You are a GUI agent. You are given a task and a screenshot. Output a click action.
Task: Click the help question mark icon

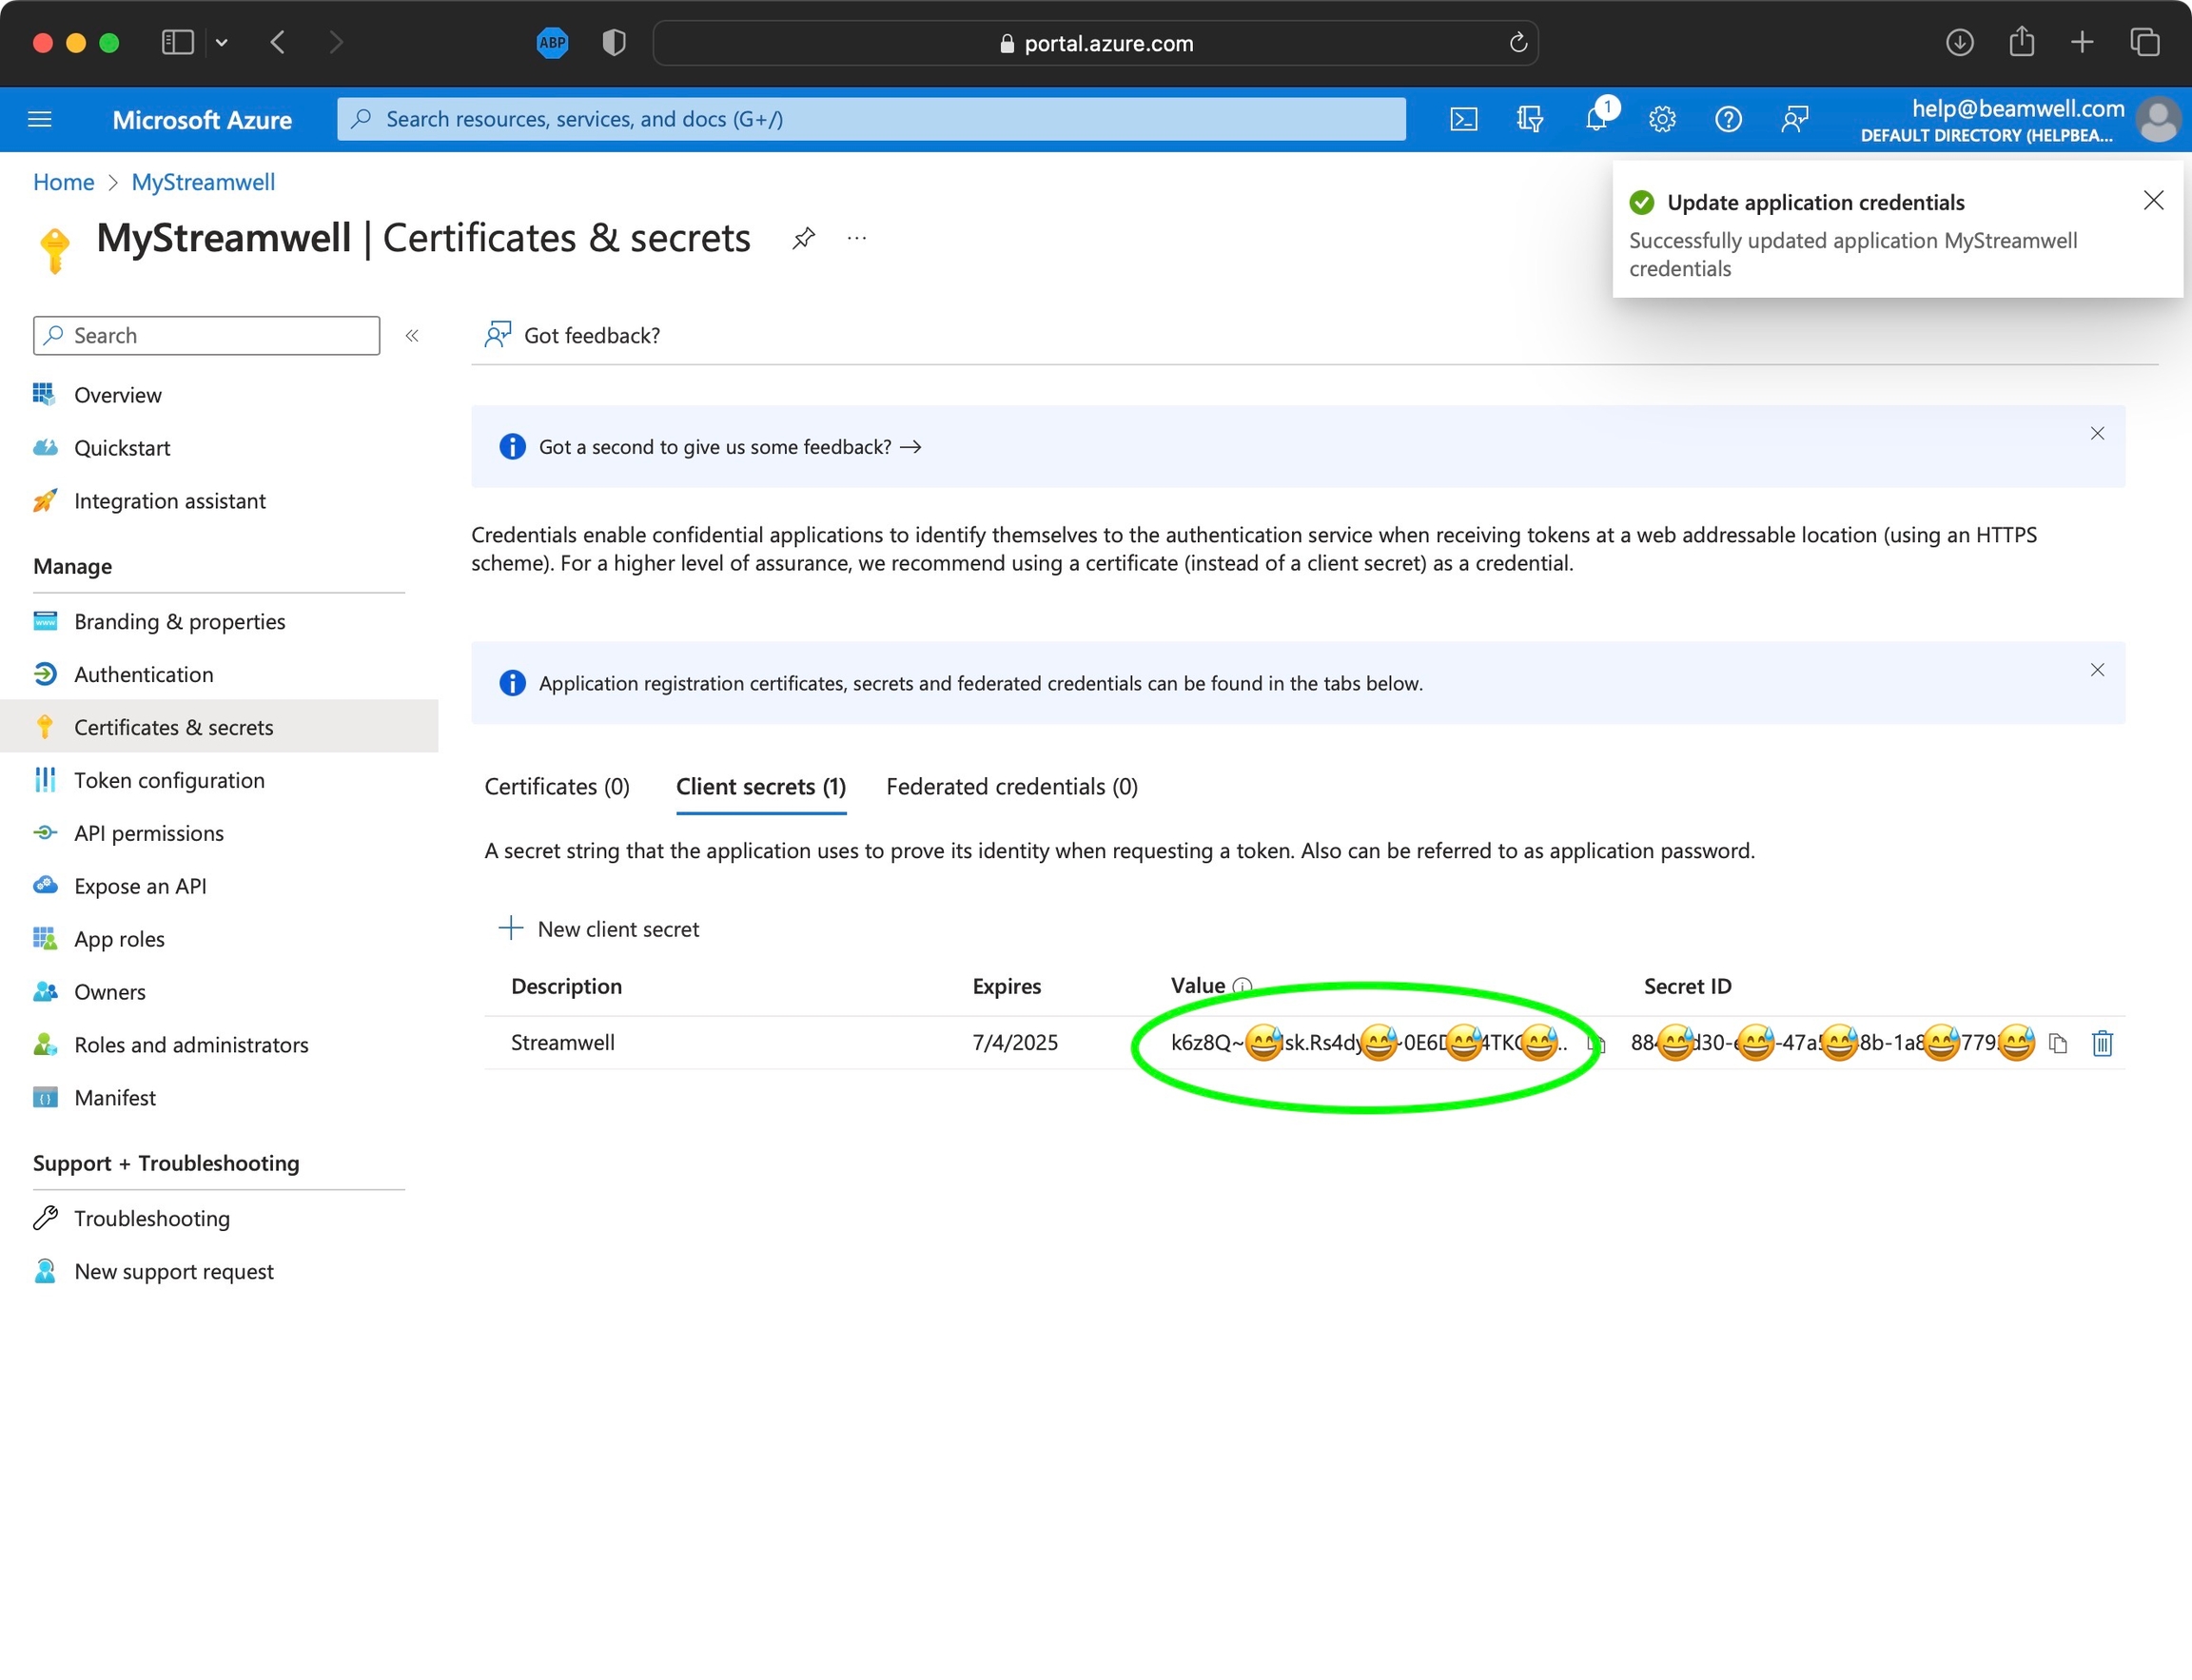[x=1728, y=120]
